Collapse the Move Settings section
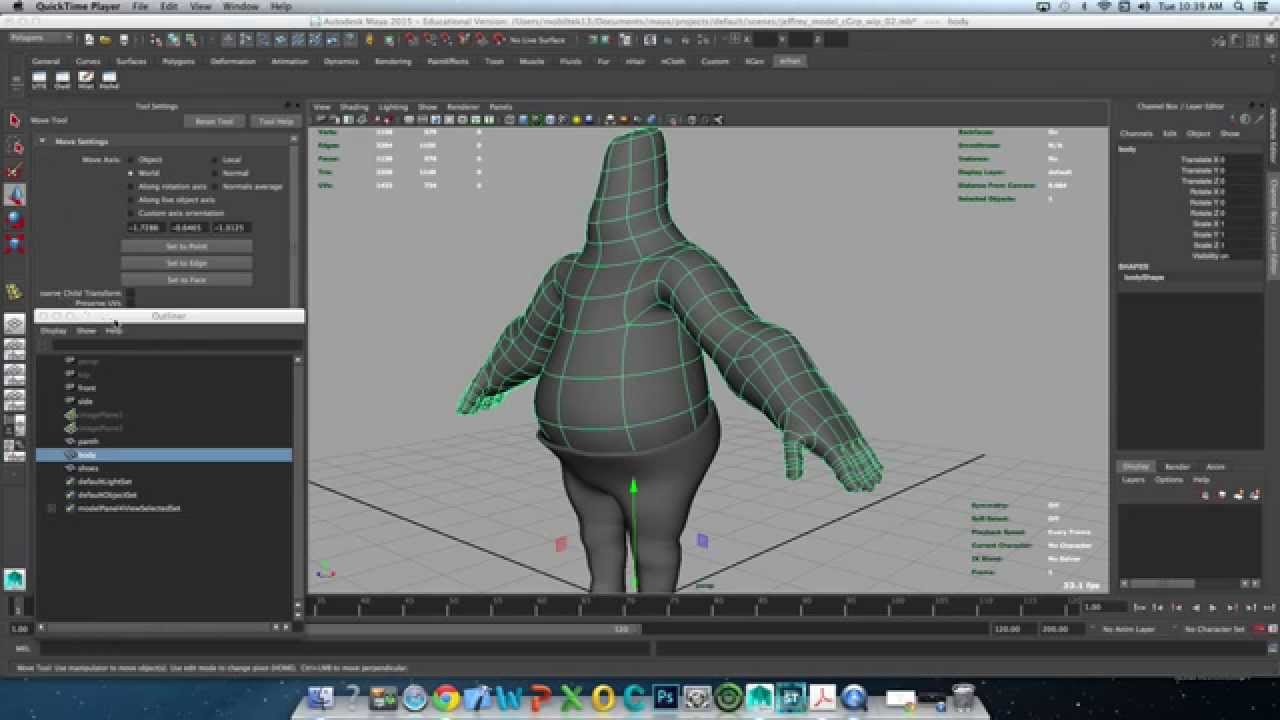Image resolution: width=1280 pixels, height=720 pixels. [x=42, y=141]
